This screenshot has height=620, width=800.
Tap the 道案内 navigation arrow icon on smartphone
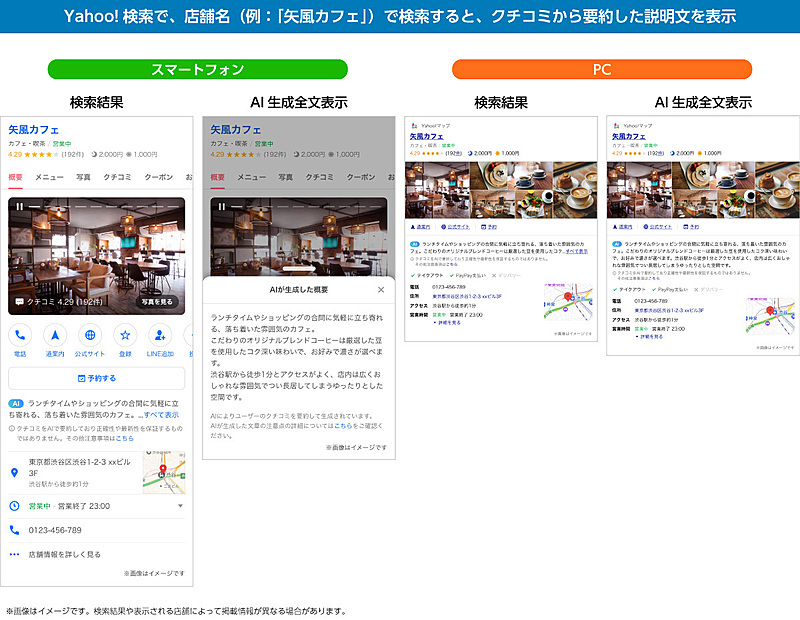(x=55, y=335)
